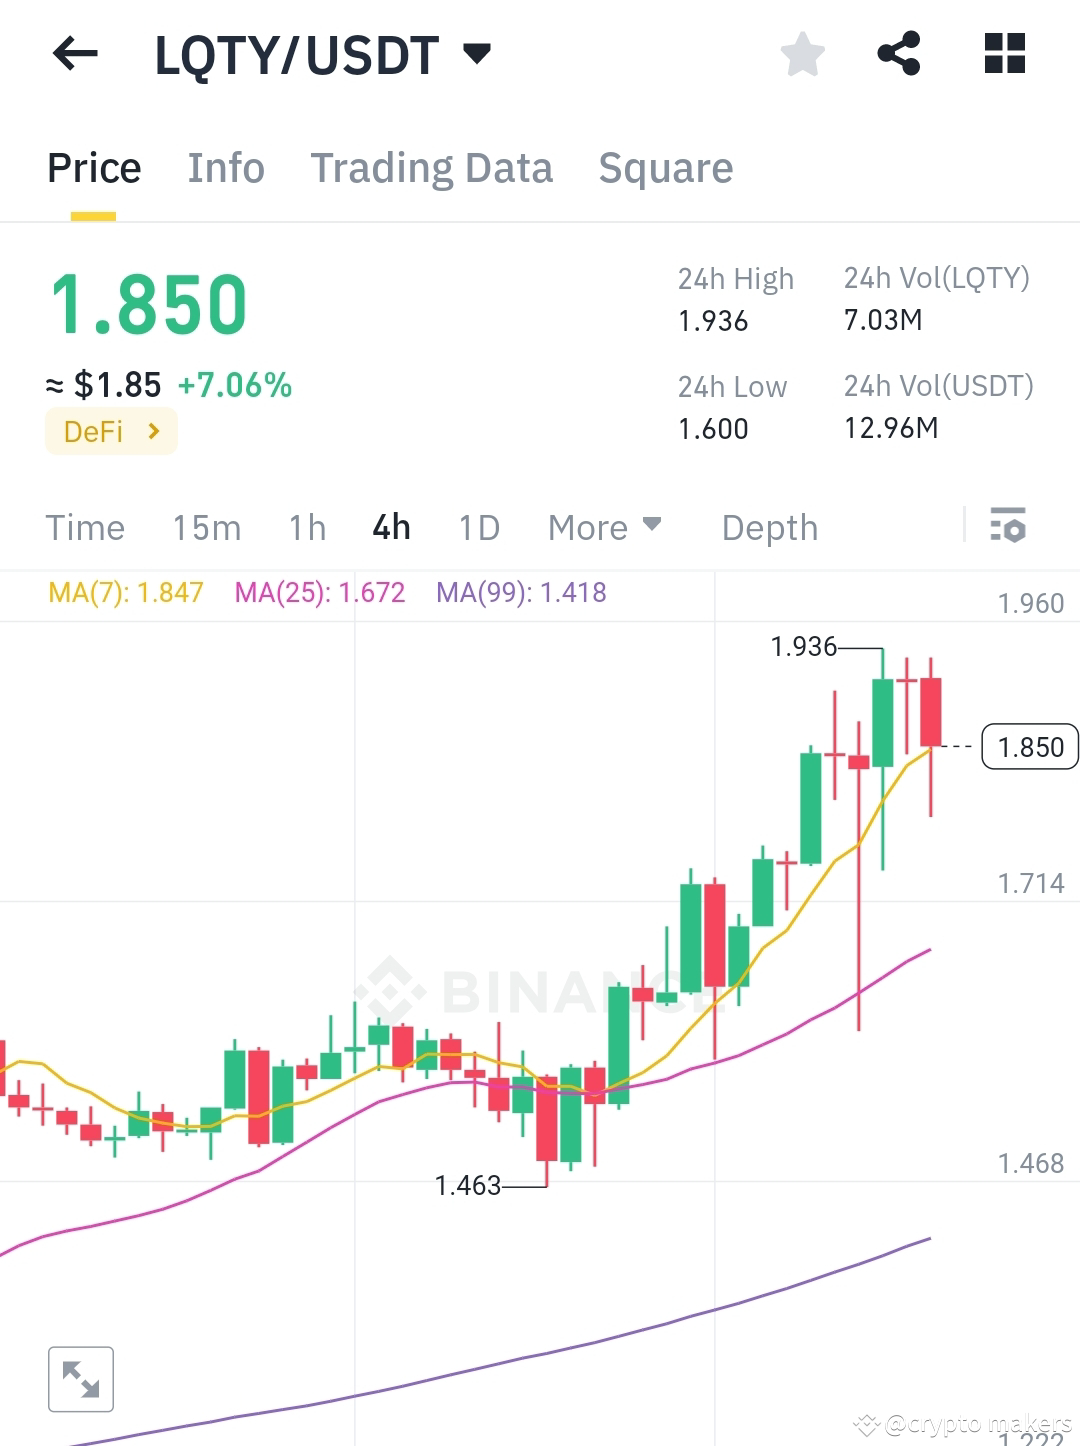The height and width of the screenshot is (1446, 1080).
Task: Expand the More timeframes dropdown
Action: coord(604,527)
